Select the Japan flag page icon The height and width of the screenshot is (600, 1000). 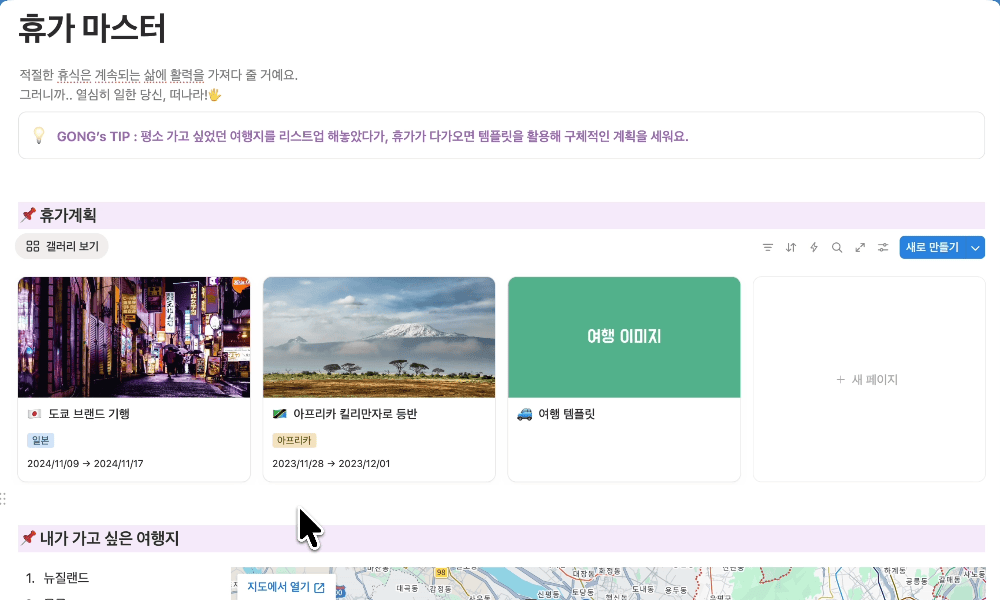pos(34,414)
